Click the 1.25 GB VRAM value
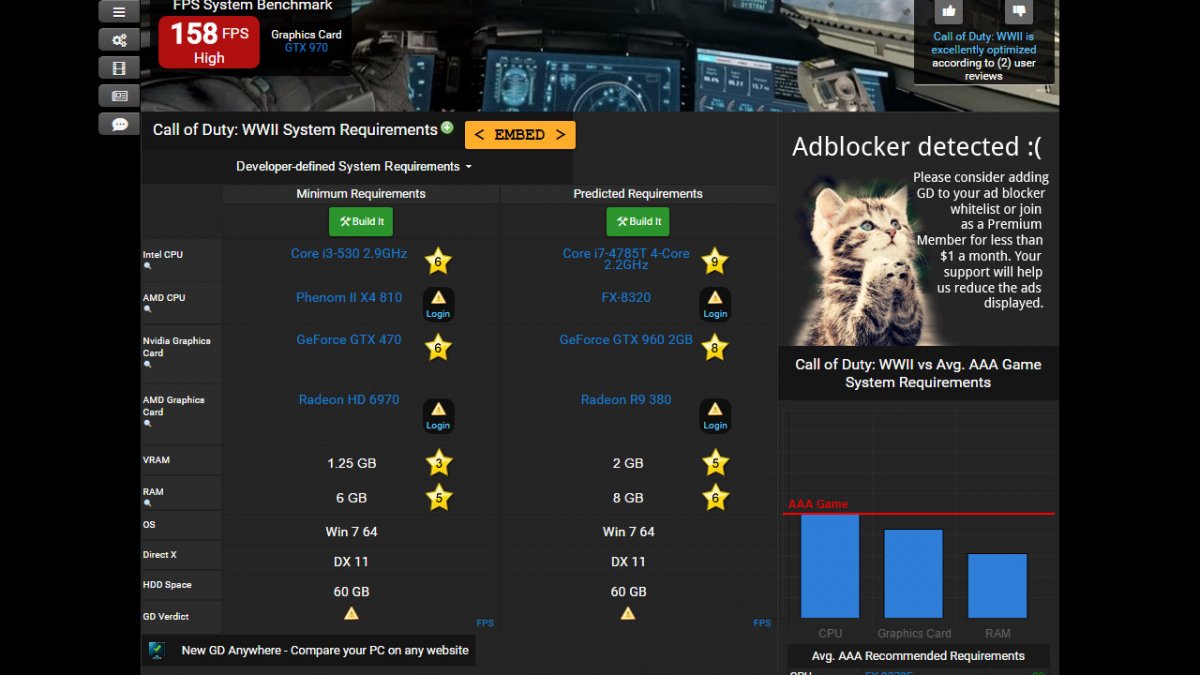1200x675 pixels. [x=352, y=464]
